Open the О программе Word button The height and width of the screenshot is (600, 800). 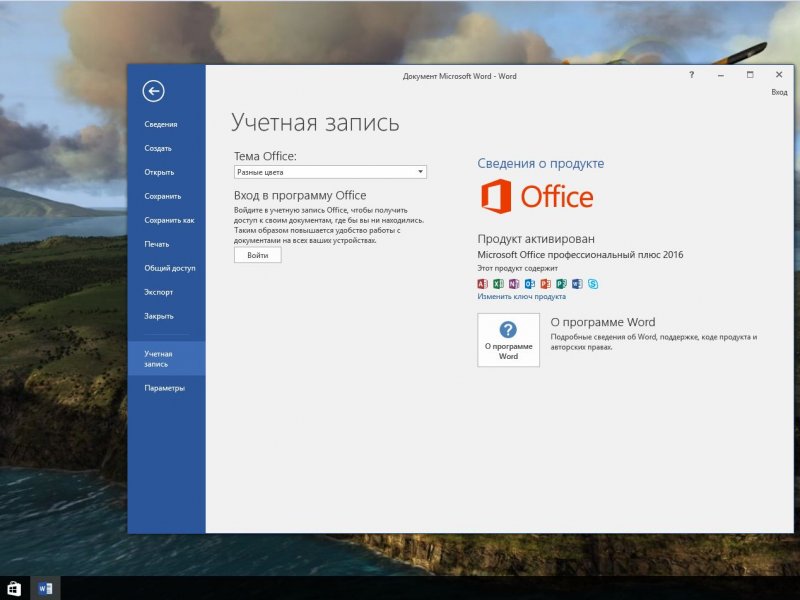click(x=508, y=340)
